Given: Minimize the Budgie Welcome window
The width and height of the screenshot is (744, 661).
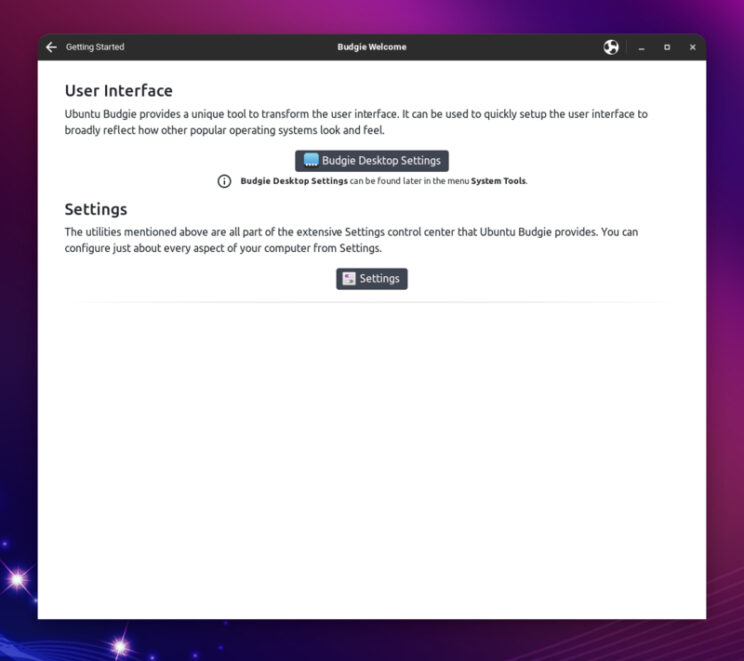Looking at the screenshot, I should 641,47.
